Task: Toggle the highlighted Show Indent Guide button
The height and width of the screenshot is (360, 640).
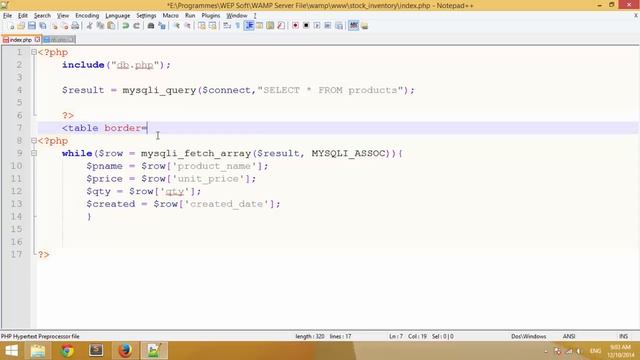Action: 249,26
